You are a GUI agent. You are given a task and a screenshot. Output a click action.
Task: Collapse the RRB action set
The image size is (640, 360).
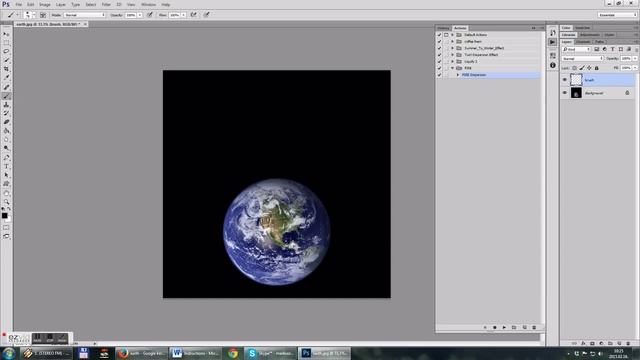pyautogui.click(x=452, y=68)
